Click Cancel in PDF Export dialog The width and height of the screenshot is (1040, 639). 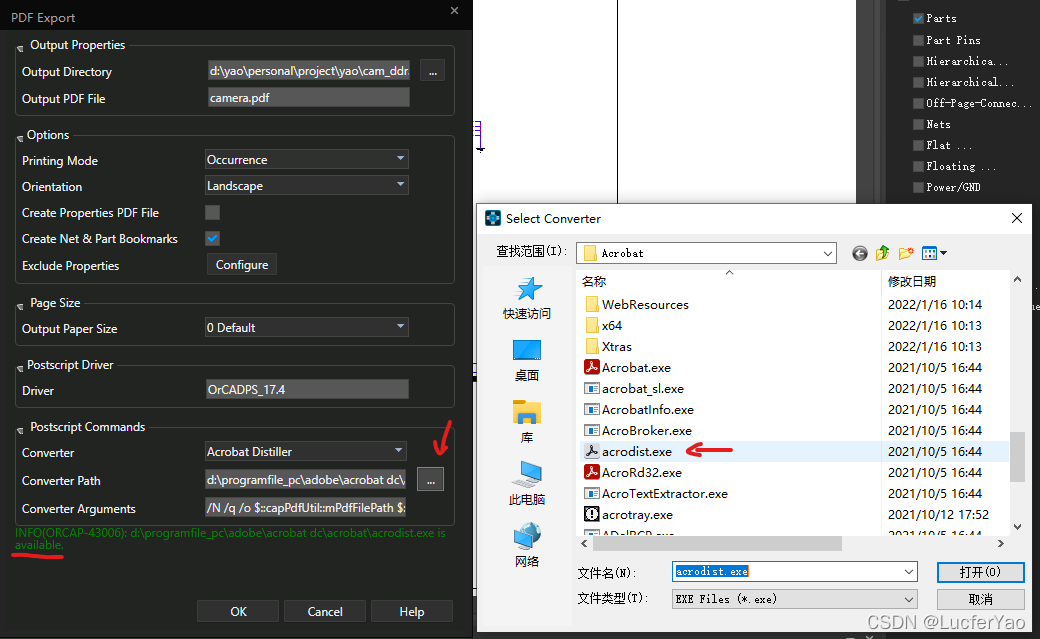click(325, 611)
